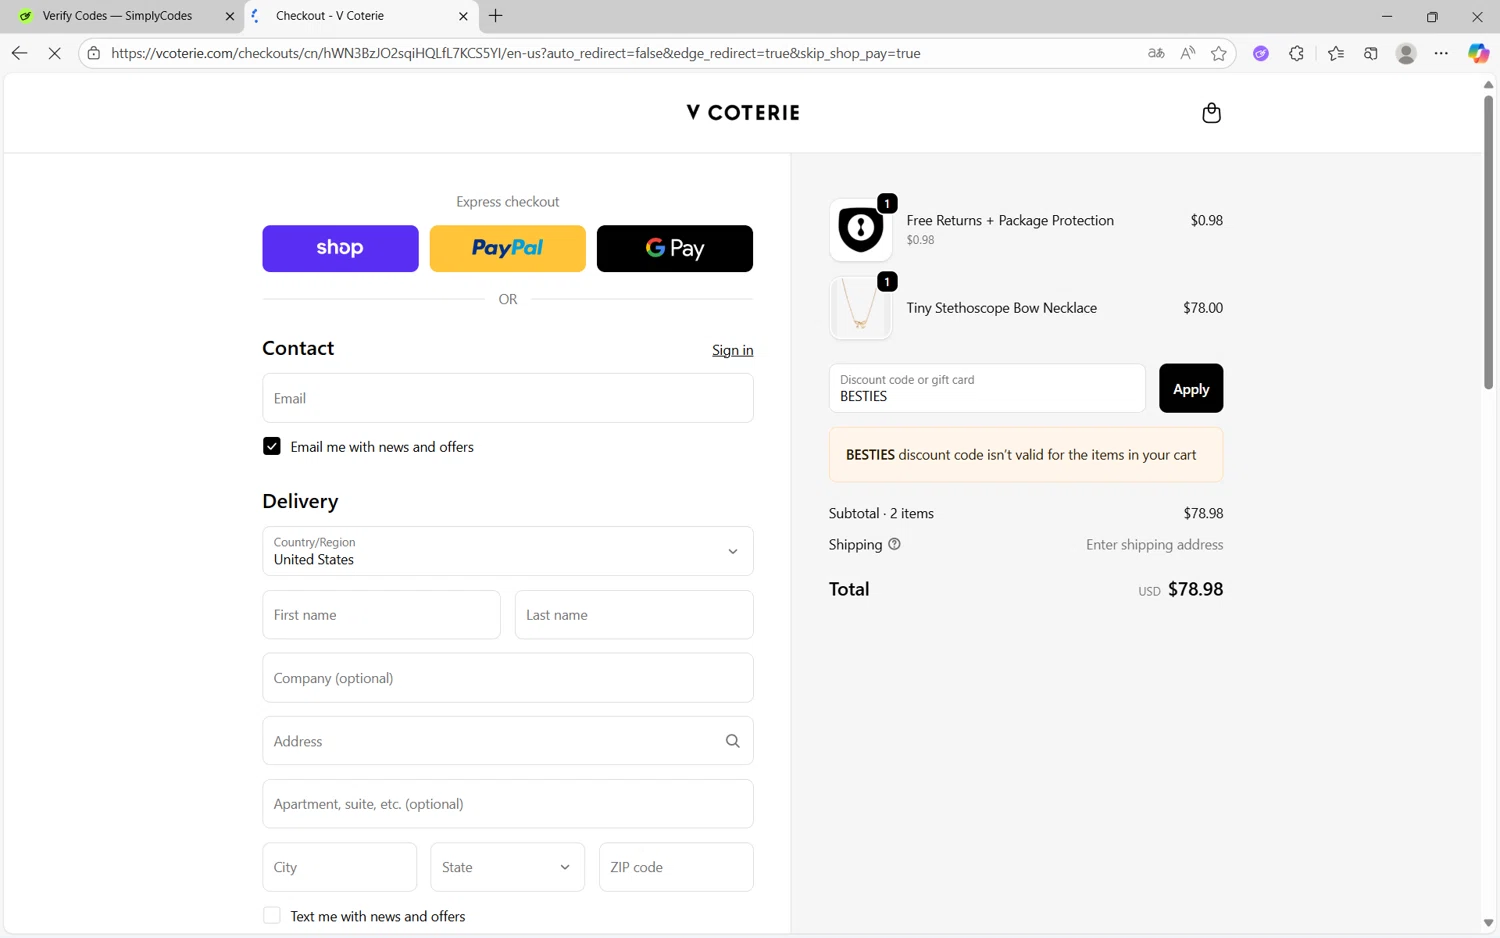Focus the Apartment, suite, etc. field
Viewport: 1500px width, 938px height.
point(508,804)
